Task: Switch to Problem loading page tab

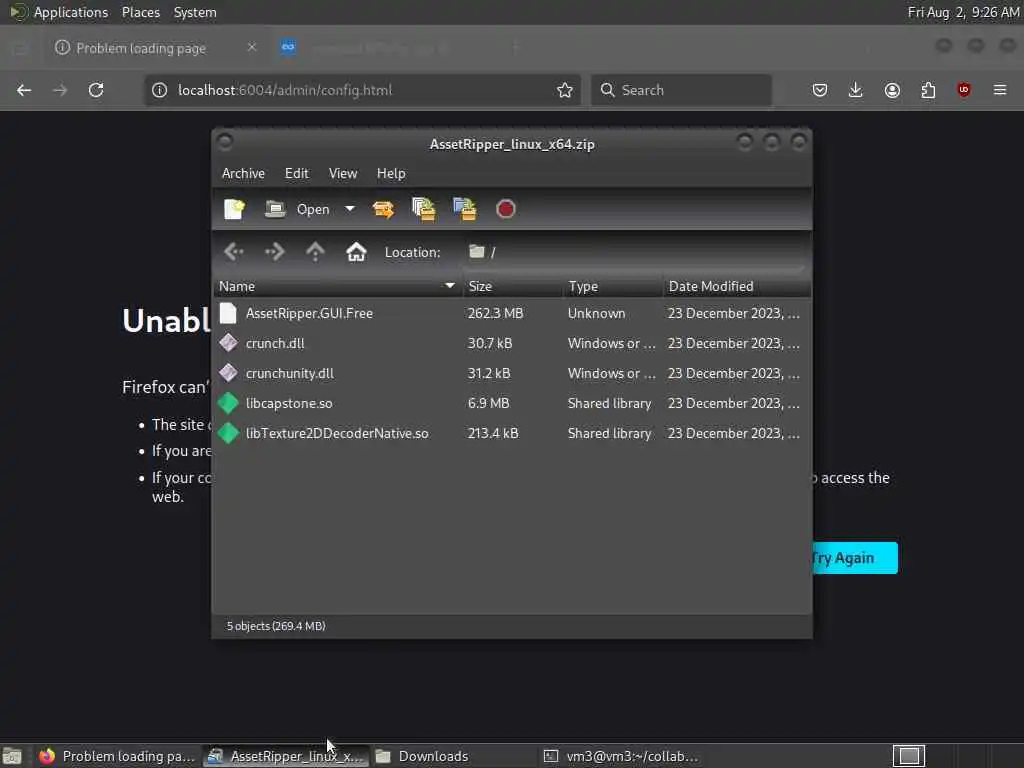Action: coord(153,48)
